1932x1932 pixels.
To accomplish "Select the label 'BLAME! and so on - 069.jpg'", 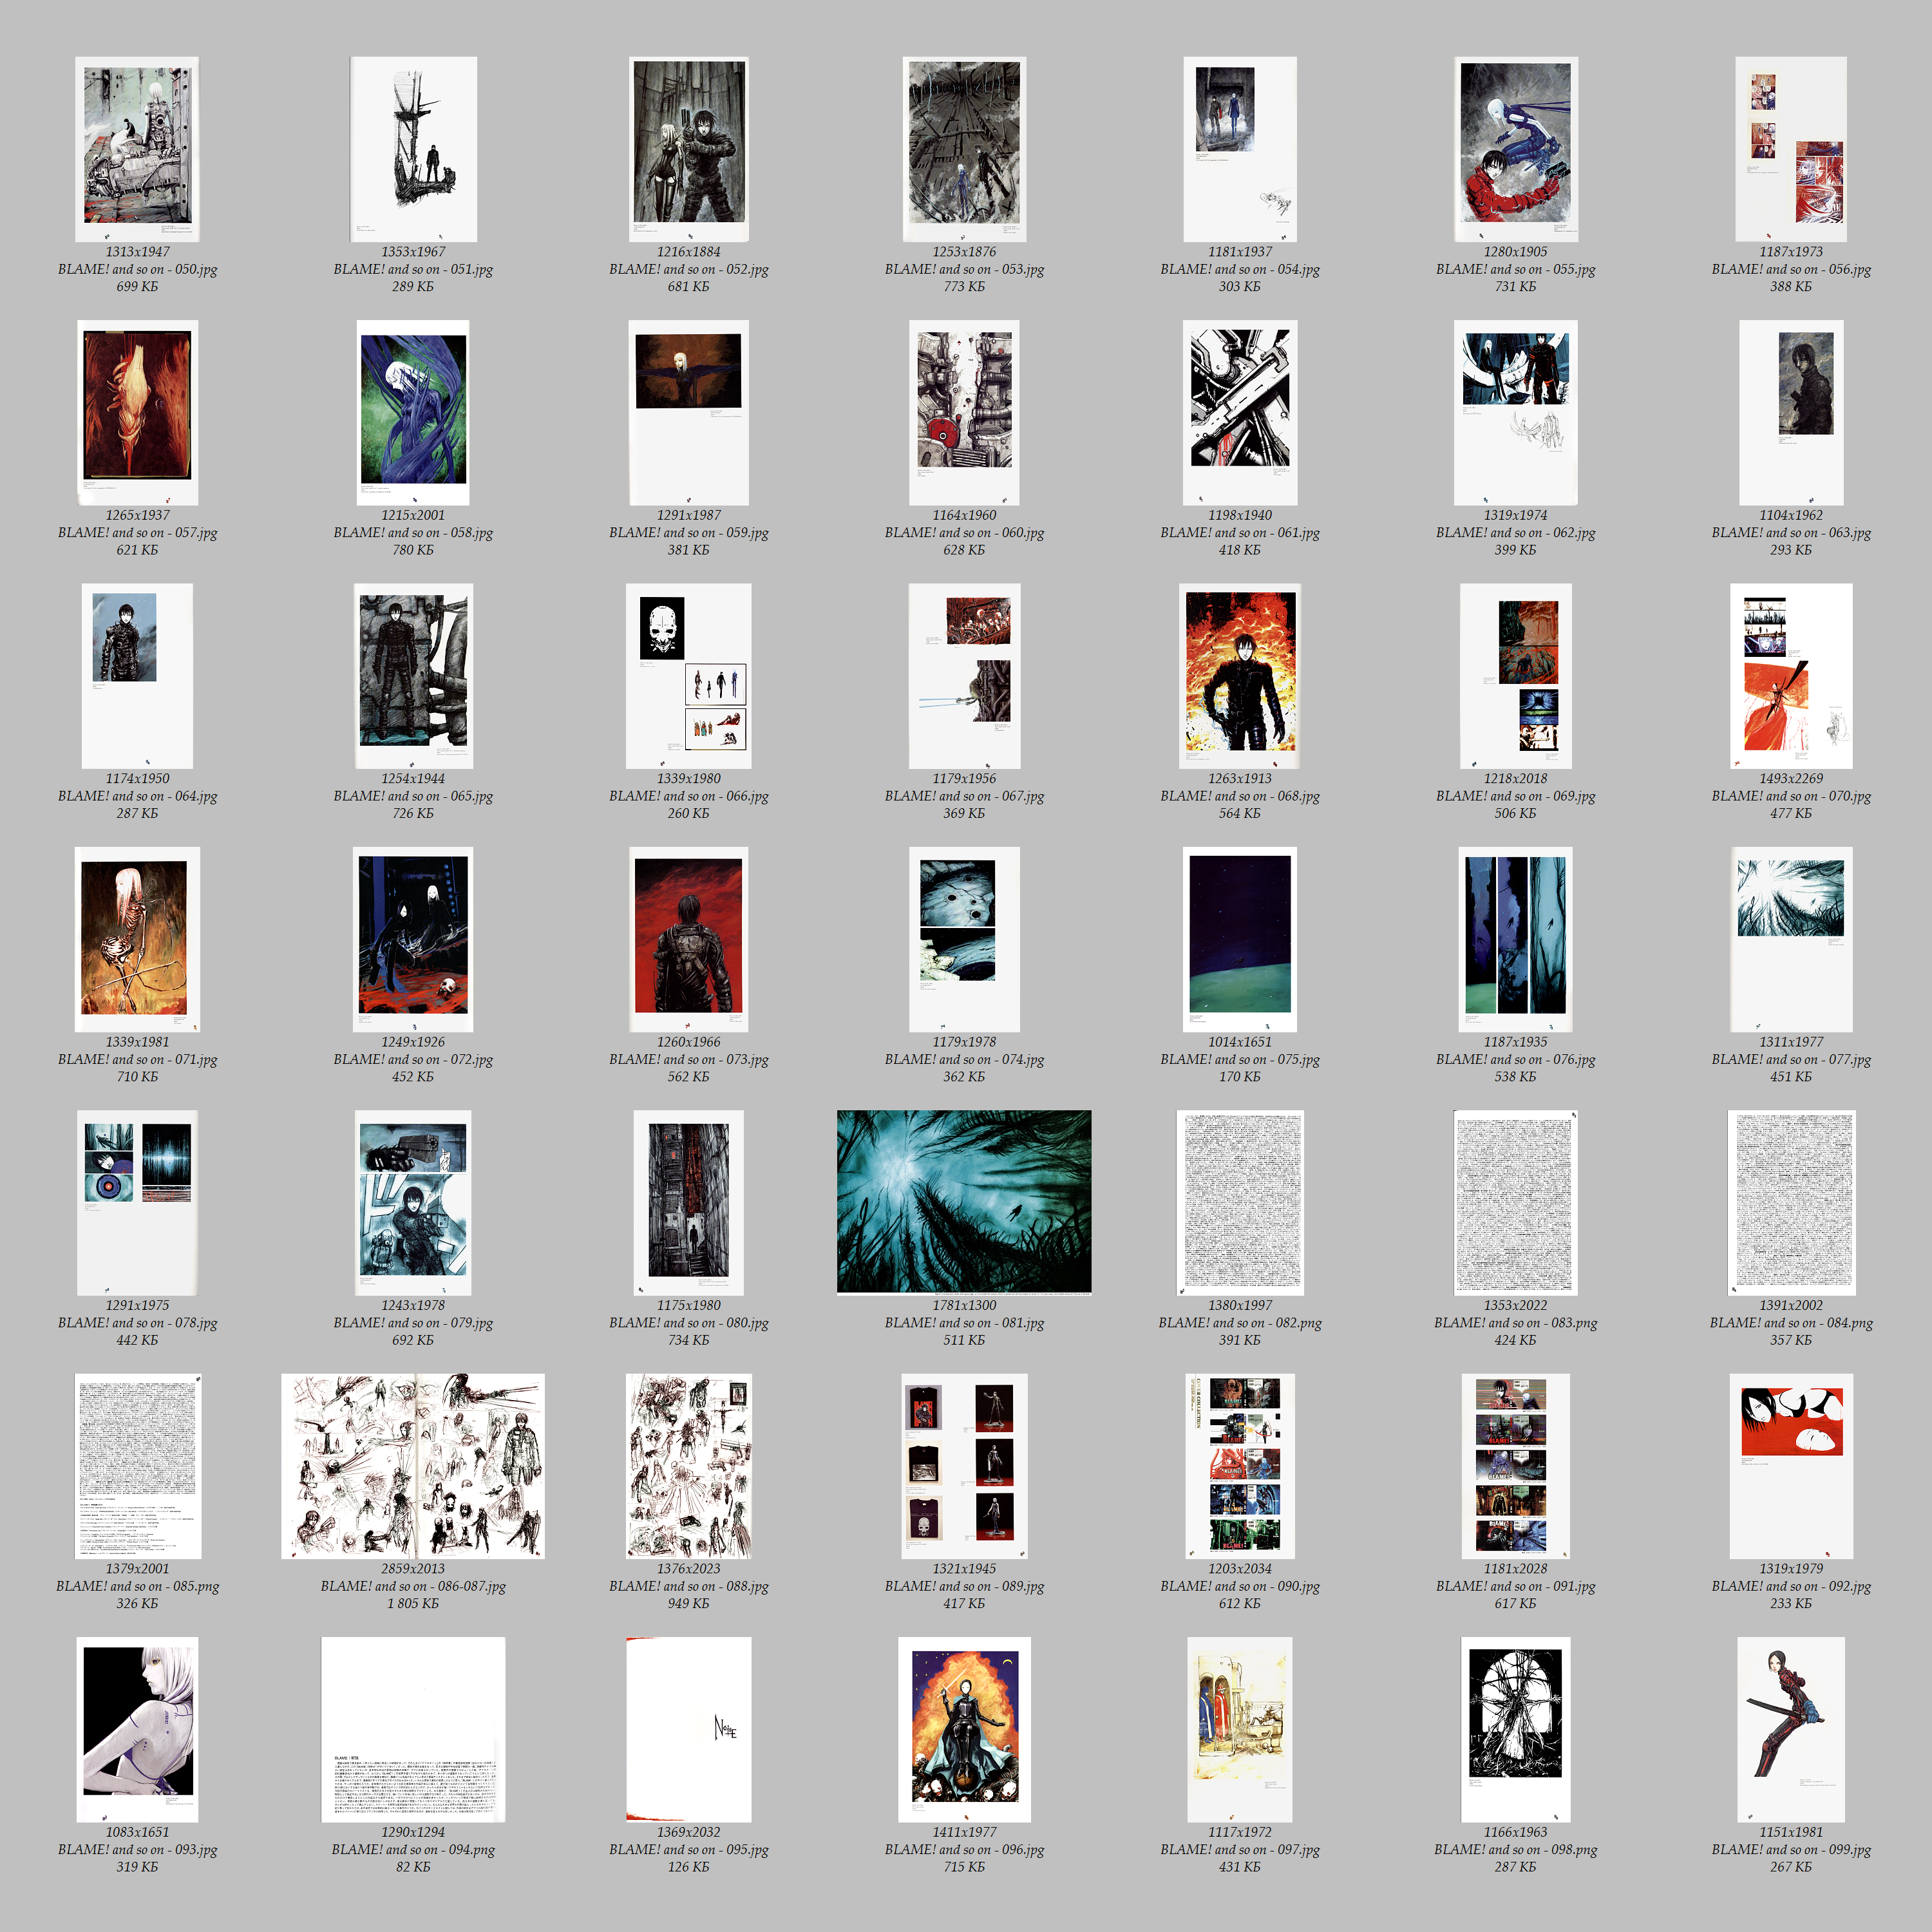I will (x=1516, y=796).
